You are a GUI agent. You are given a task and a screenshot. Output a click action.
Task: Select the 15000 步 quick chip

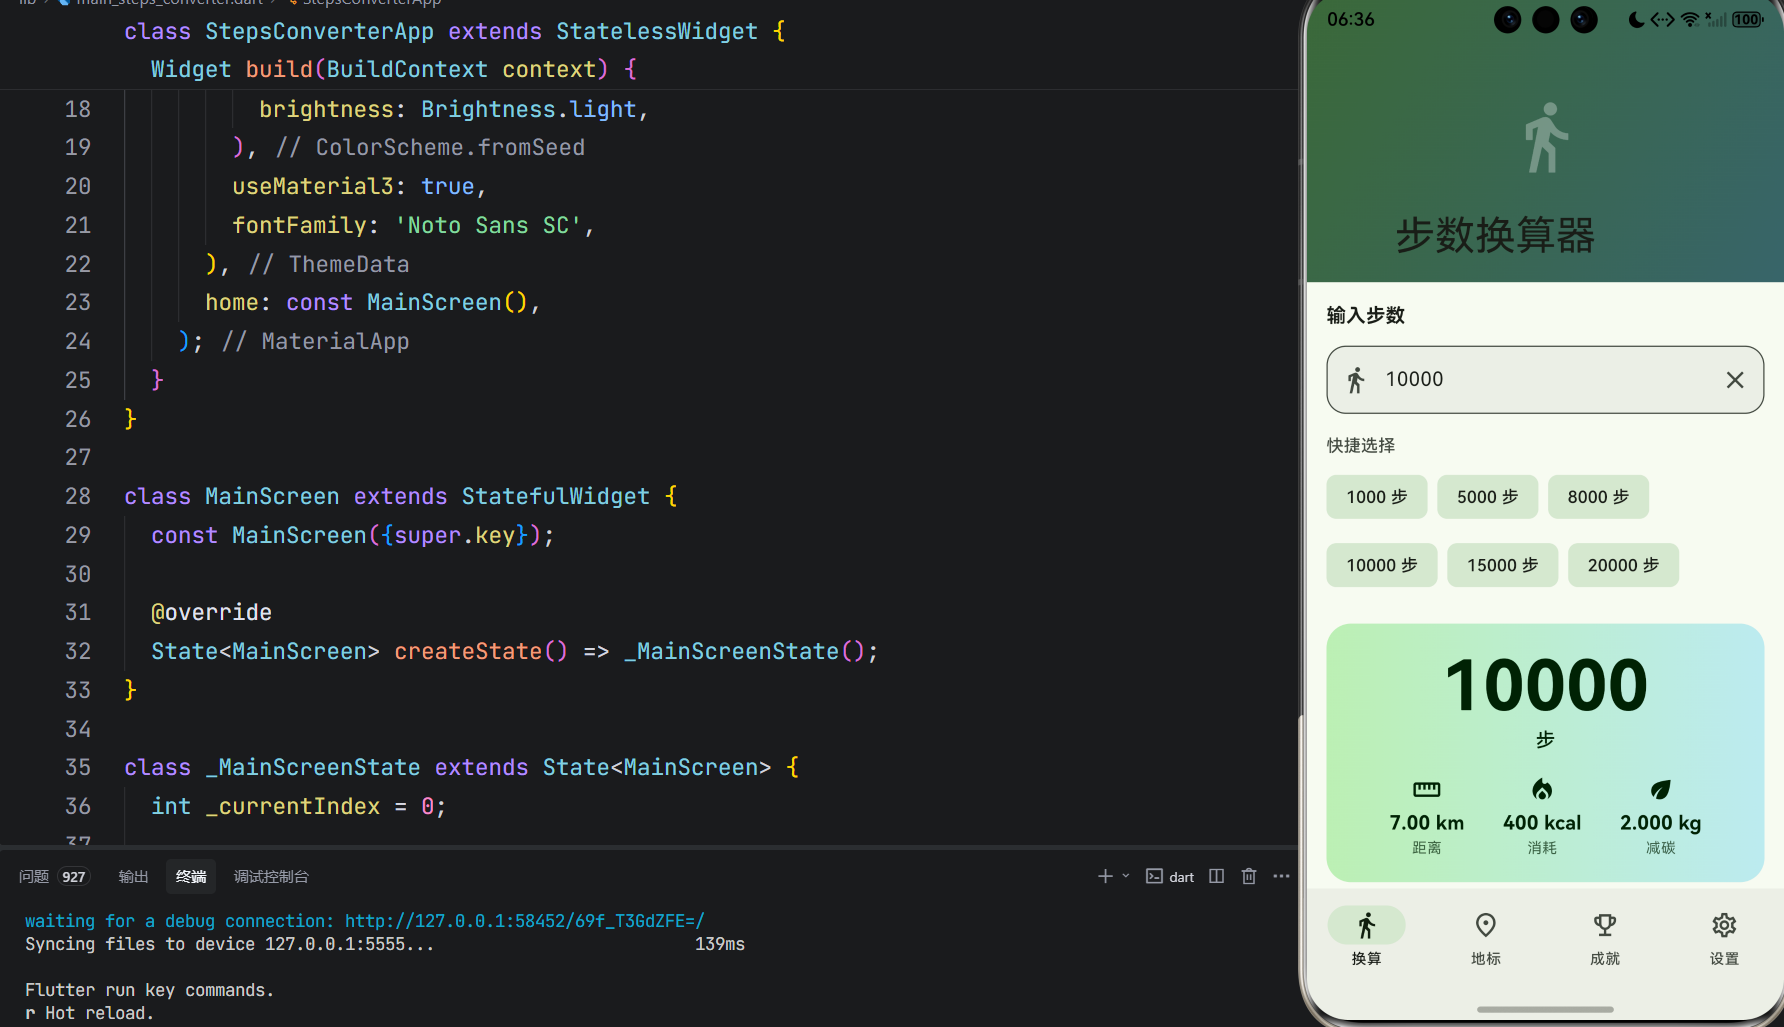[1502, 565]
